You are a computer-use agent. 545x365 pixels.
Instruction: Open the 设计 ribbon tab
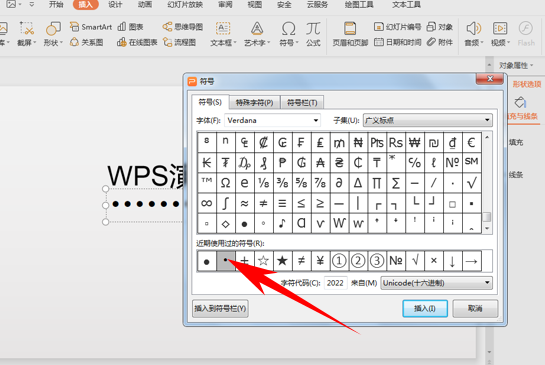[115, 5]
